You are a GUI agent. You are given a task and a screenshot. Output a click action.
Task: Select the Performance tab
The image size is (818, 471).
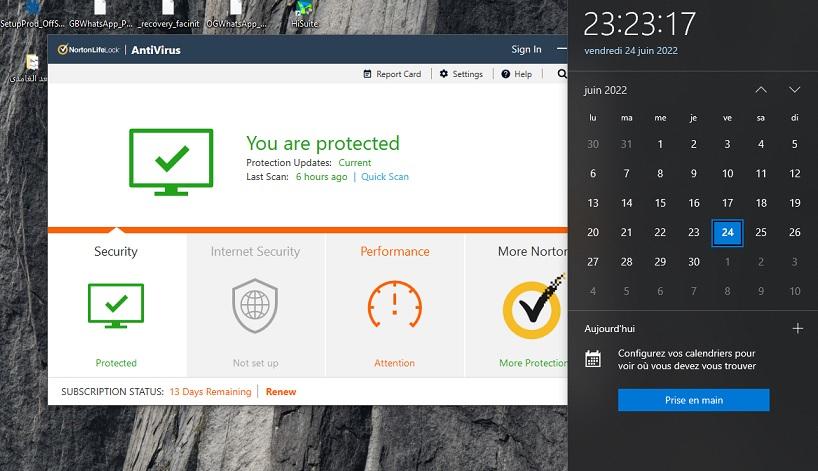click(x=395, y=305)
